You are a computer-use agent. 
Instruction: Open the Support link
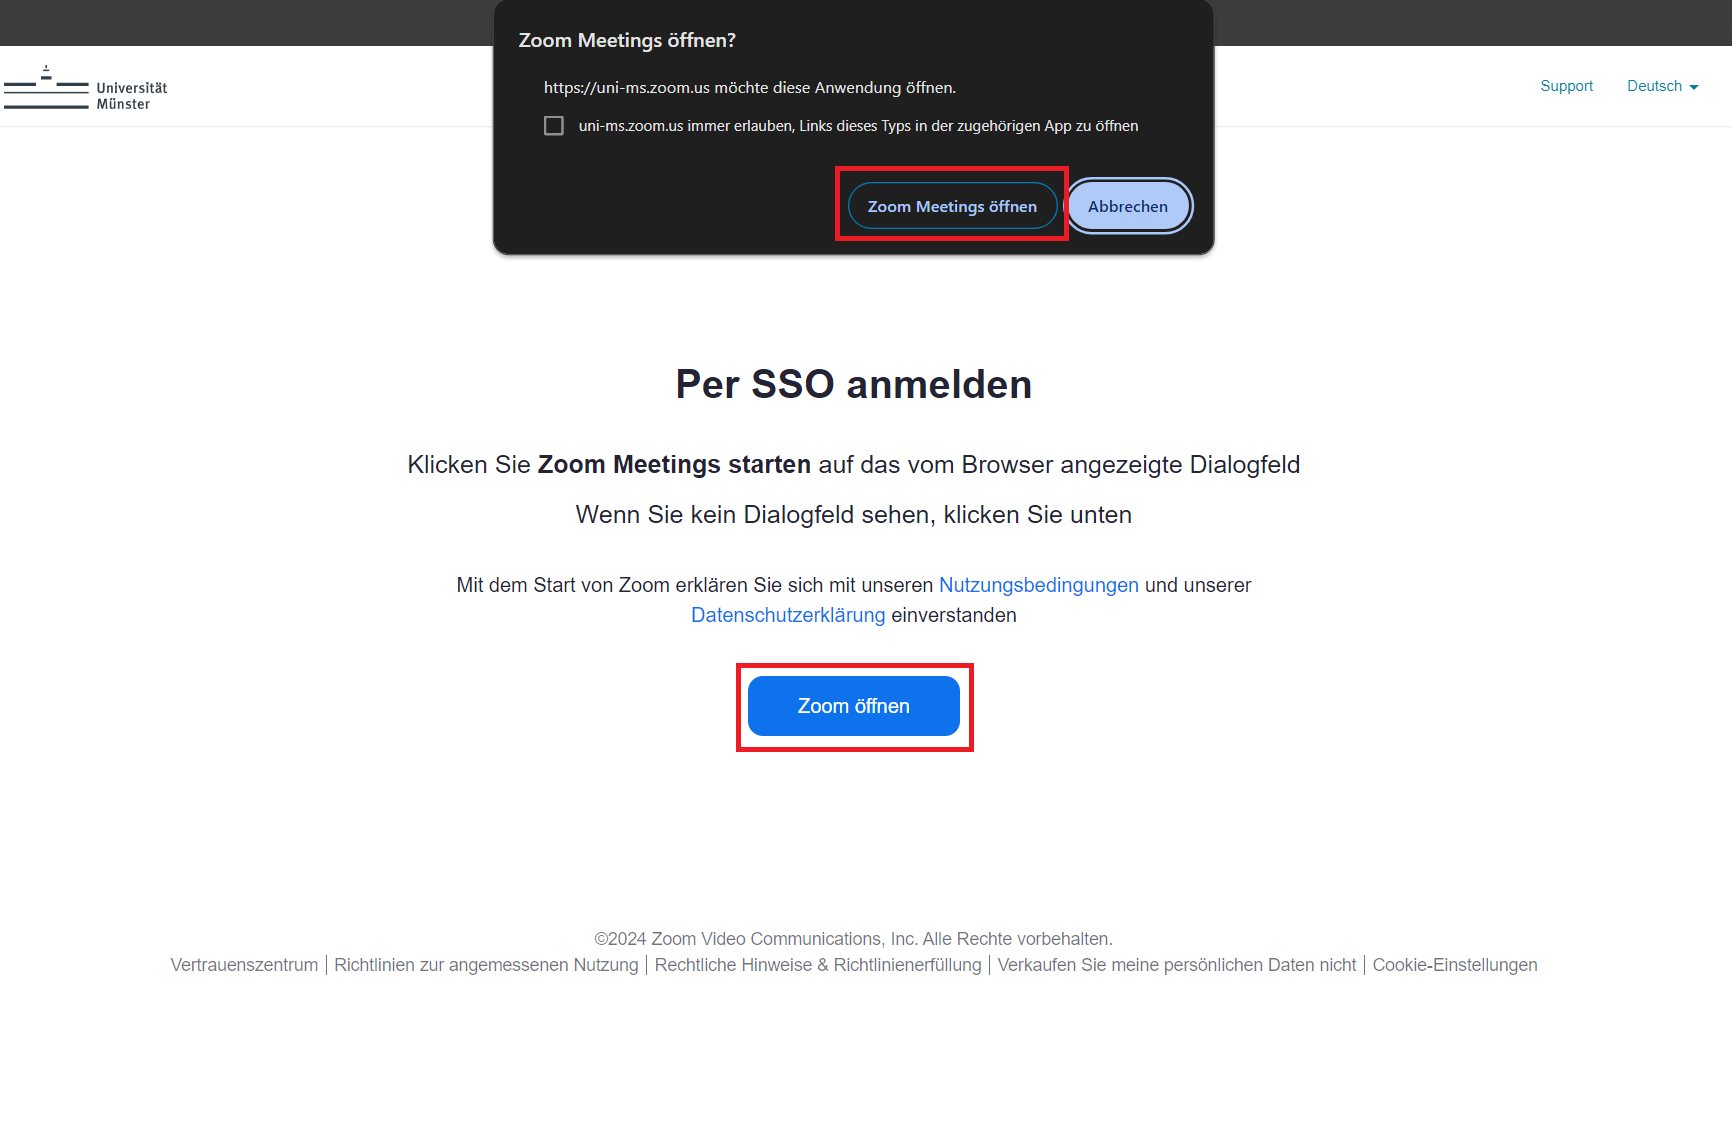point(1566,86)
